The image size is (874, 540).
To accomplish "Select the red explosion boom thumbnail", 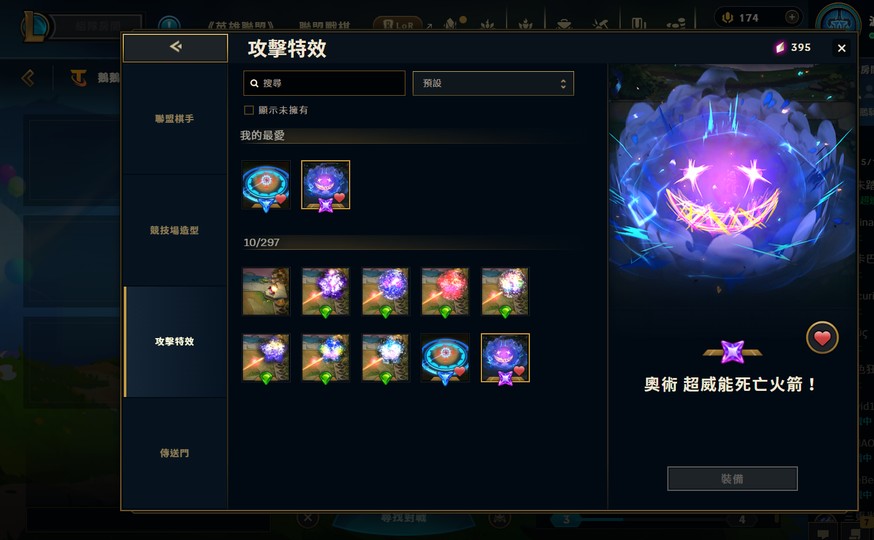I will 445,291.
